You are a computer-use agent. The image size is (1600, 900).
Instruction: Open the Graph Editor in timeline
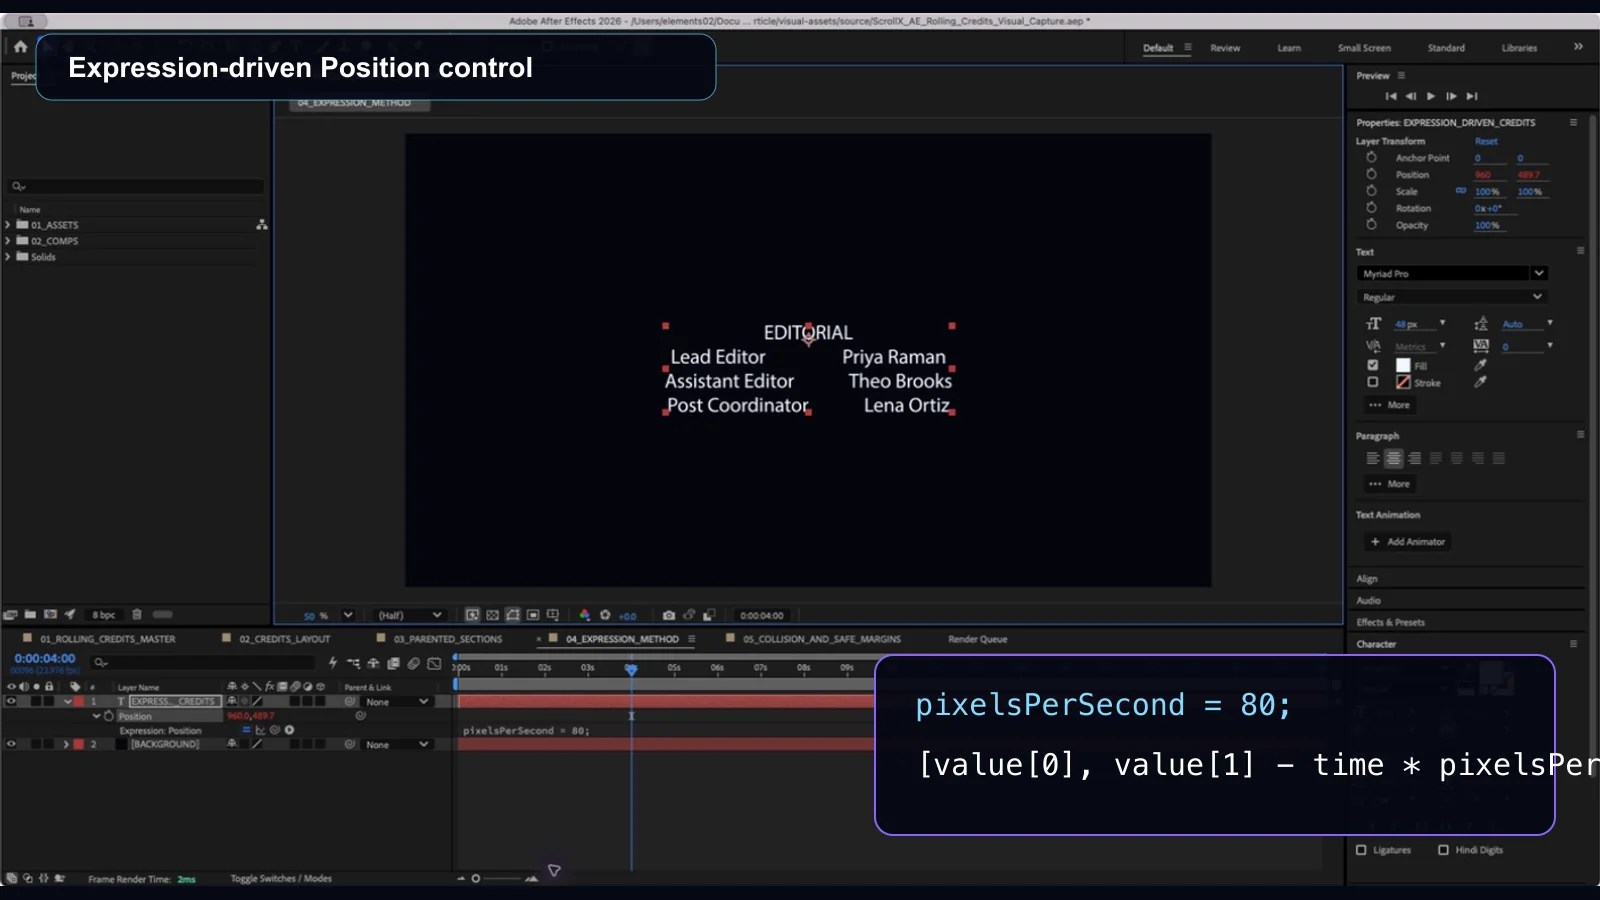click(x=434, y=663)
